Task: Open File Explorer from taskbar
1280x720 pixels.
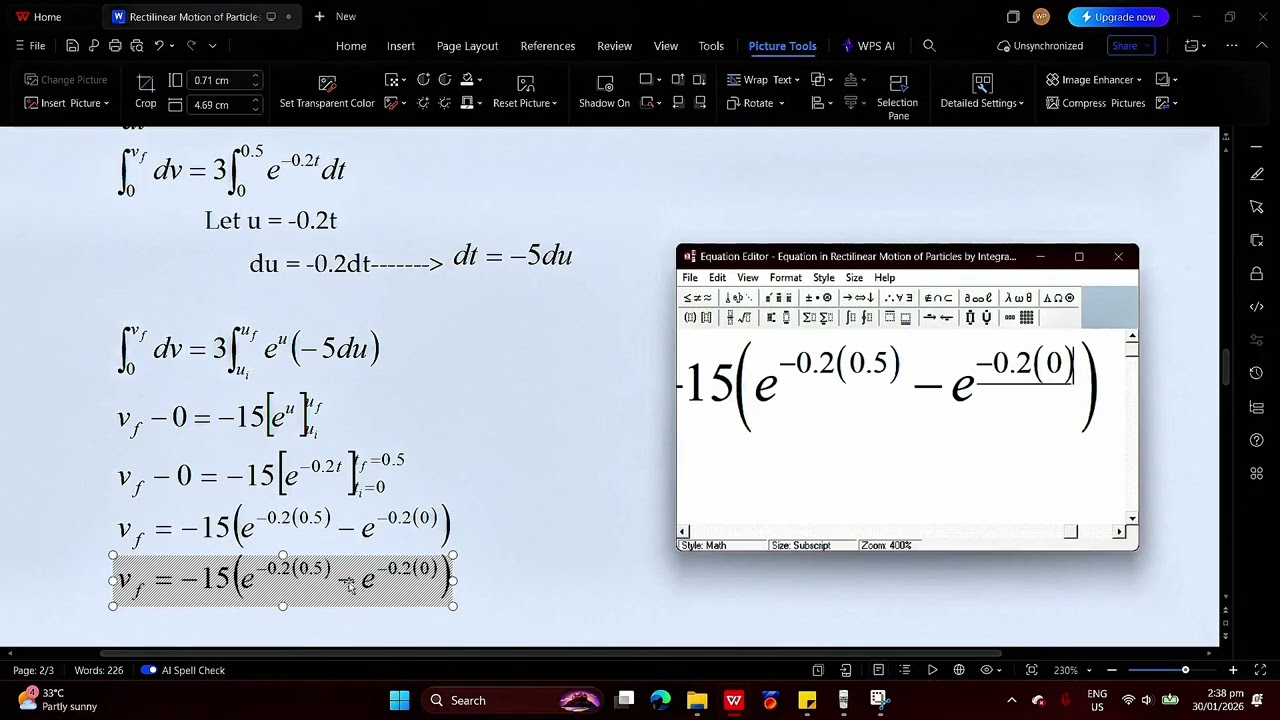Action: coord(697,700)
